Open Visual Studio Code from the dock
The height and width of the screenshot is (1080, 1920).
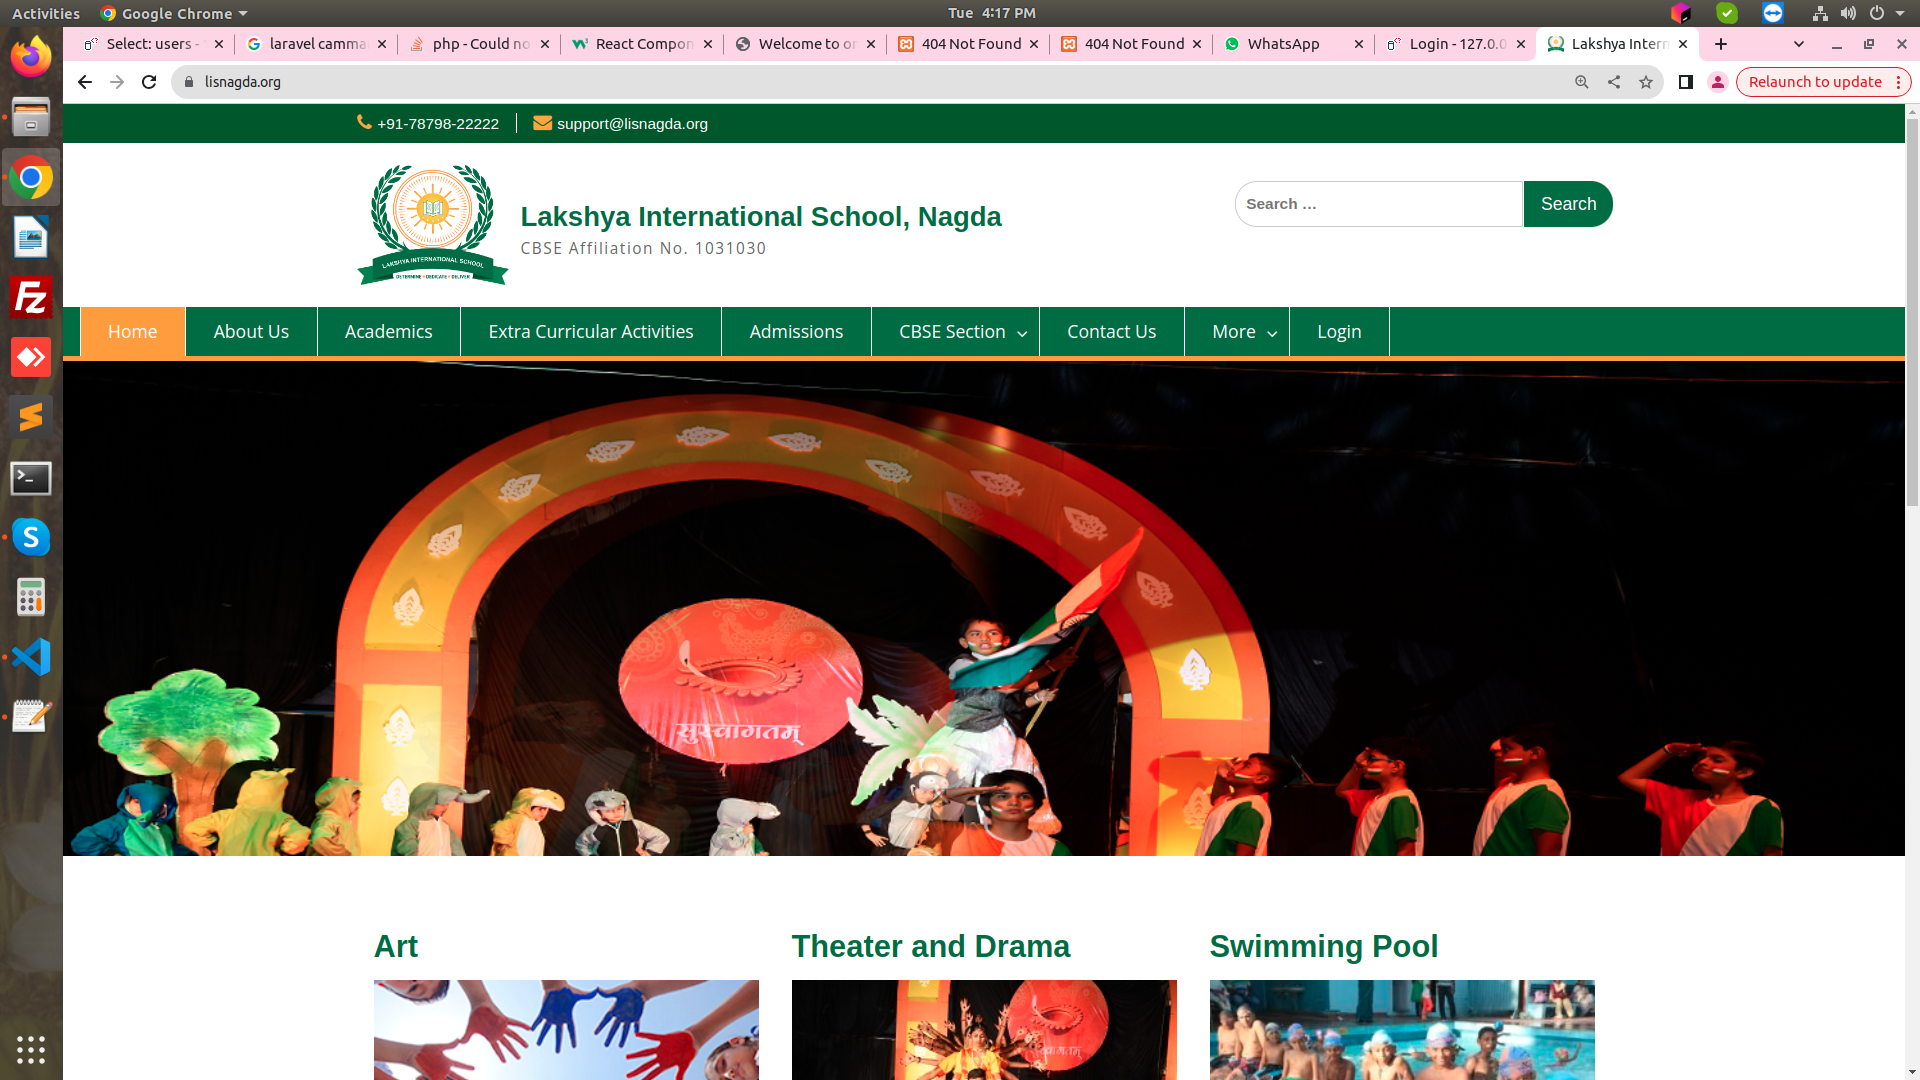click(x=31, y=656)
